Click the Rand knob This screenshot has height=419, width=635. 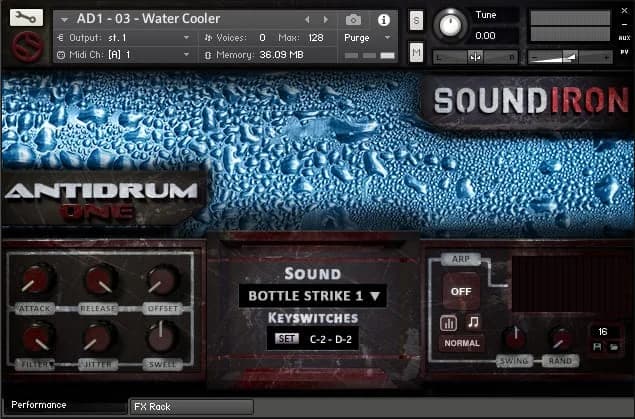(x=561, y=338)
